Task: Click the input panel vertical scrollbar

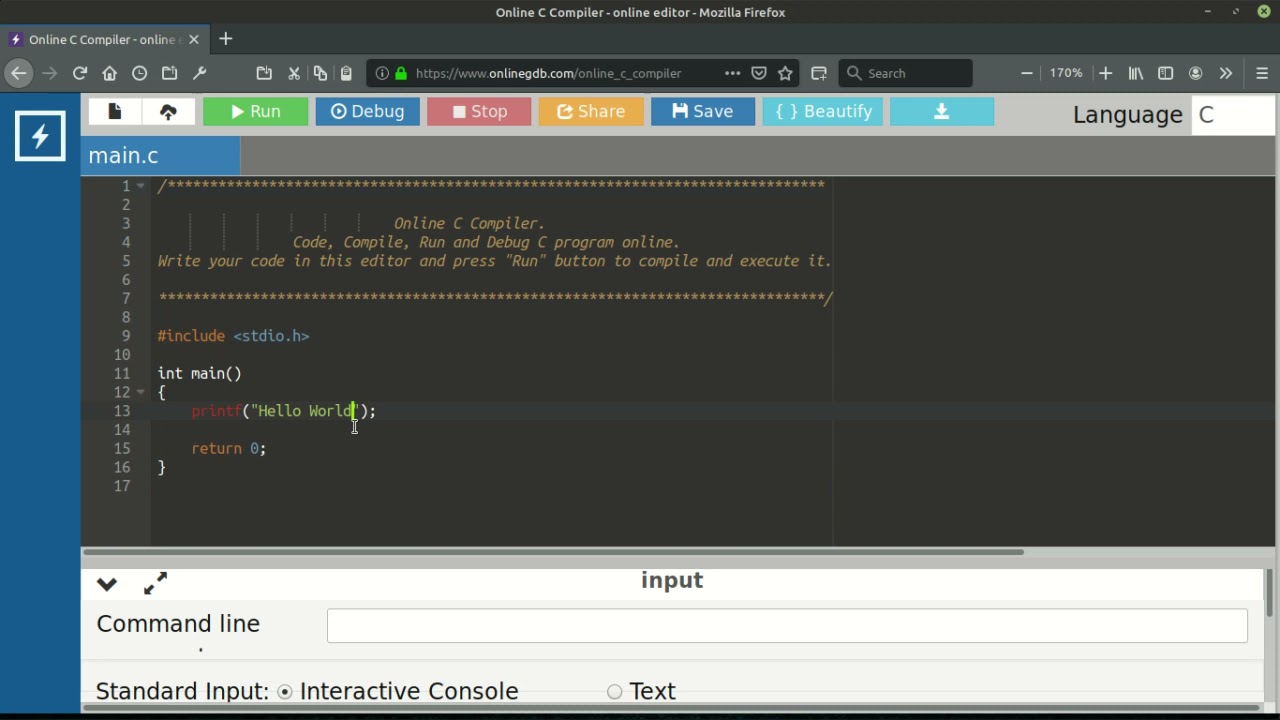Action: (x=1269, y=593)
